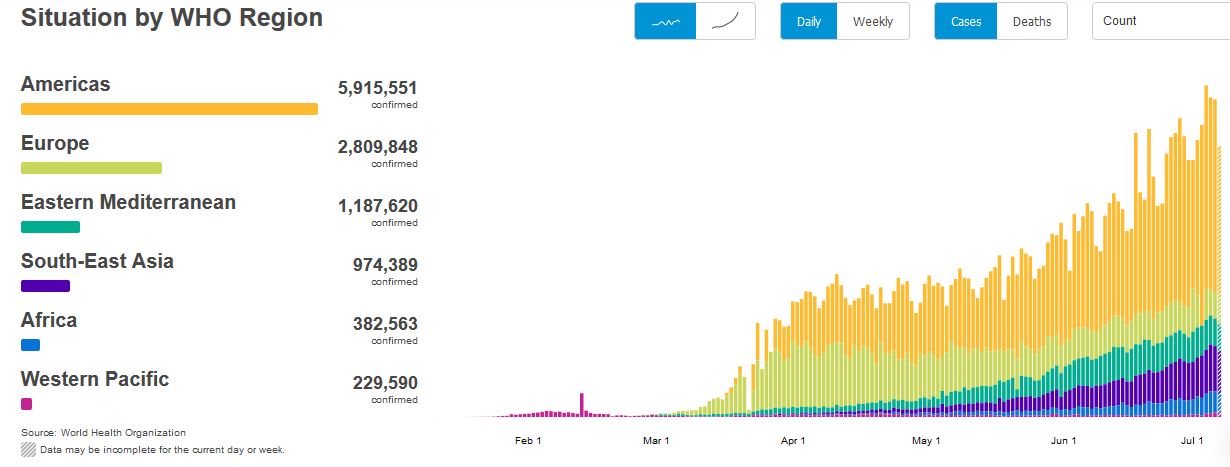Switch to cumulative curve chart icon
Image resolution: width=1230 pixels, height=467 pixels.
(725, 22)
